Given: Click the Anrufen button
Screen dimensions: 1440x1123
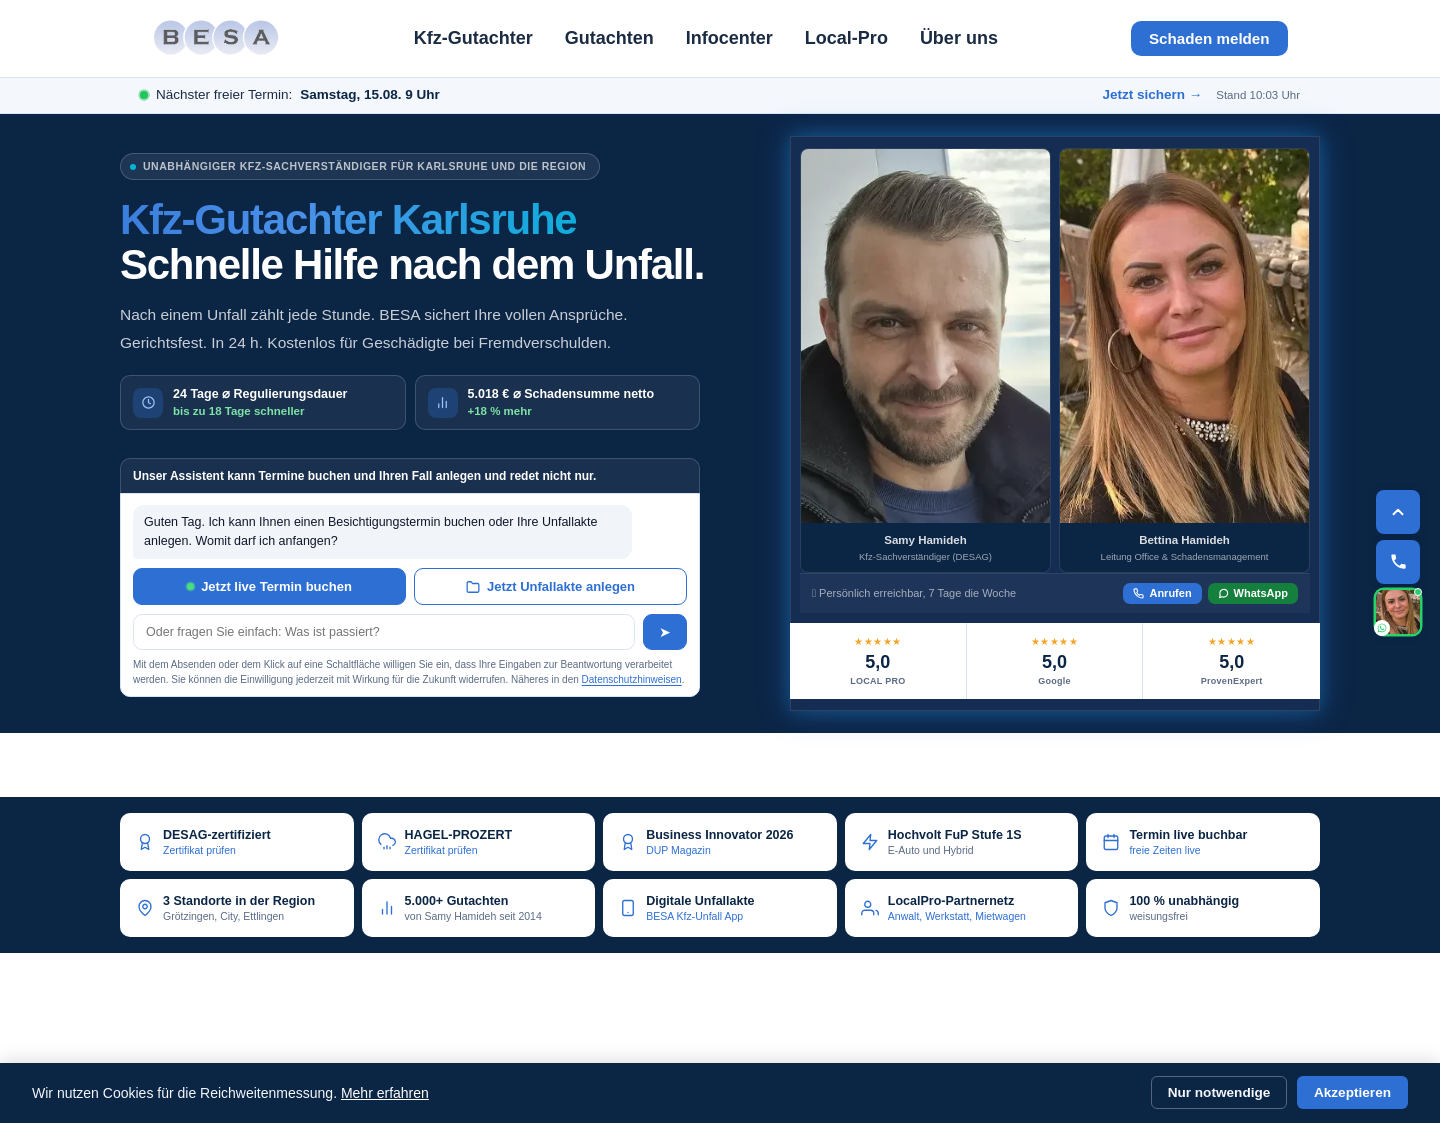Looking at the screenshot, I should 1162,593.
